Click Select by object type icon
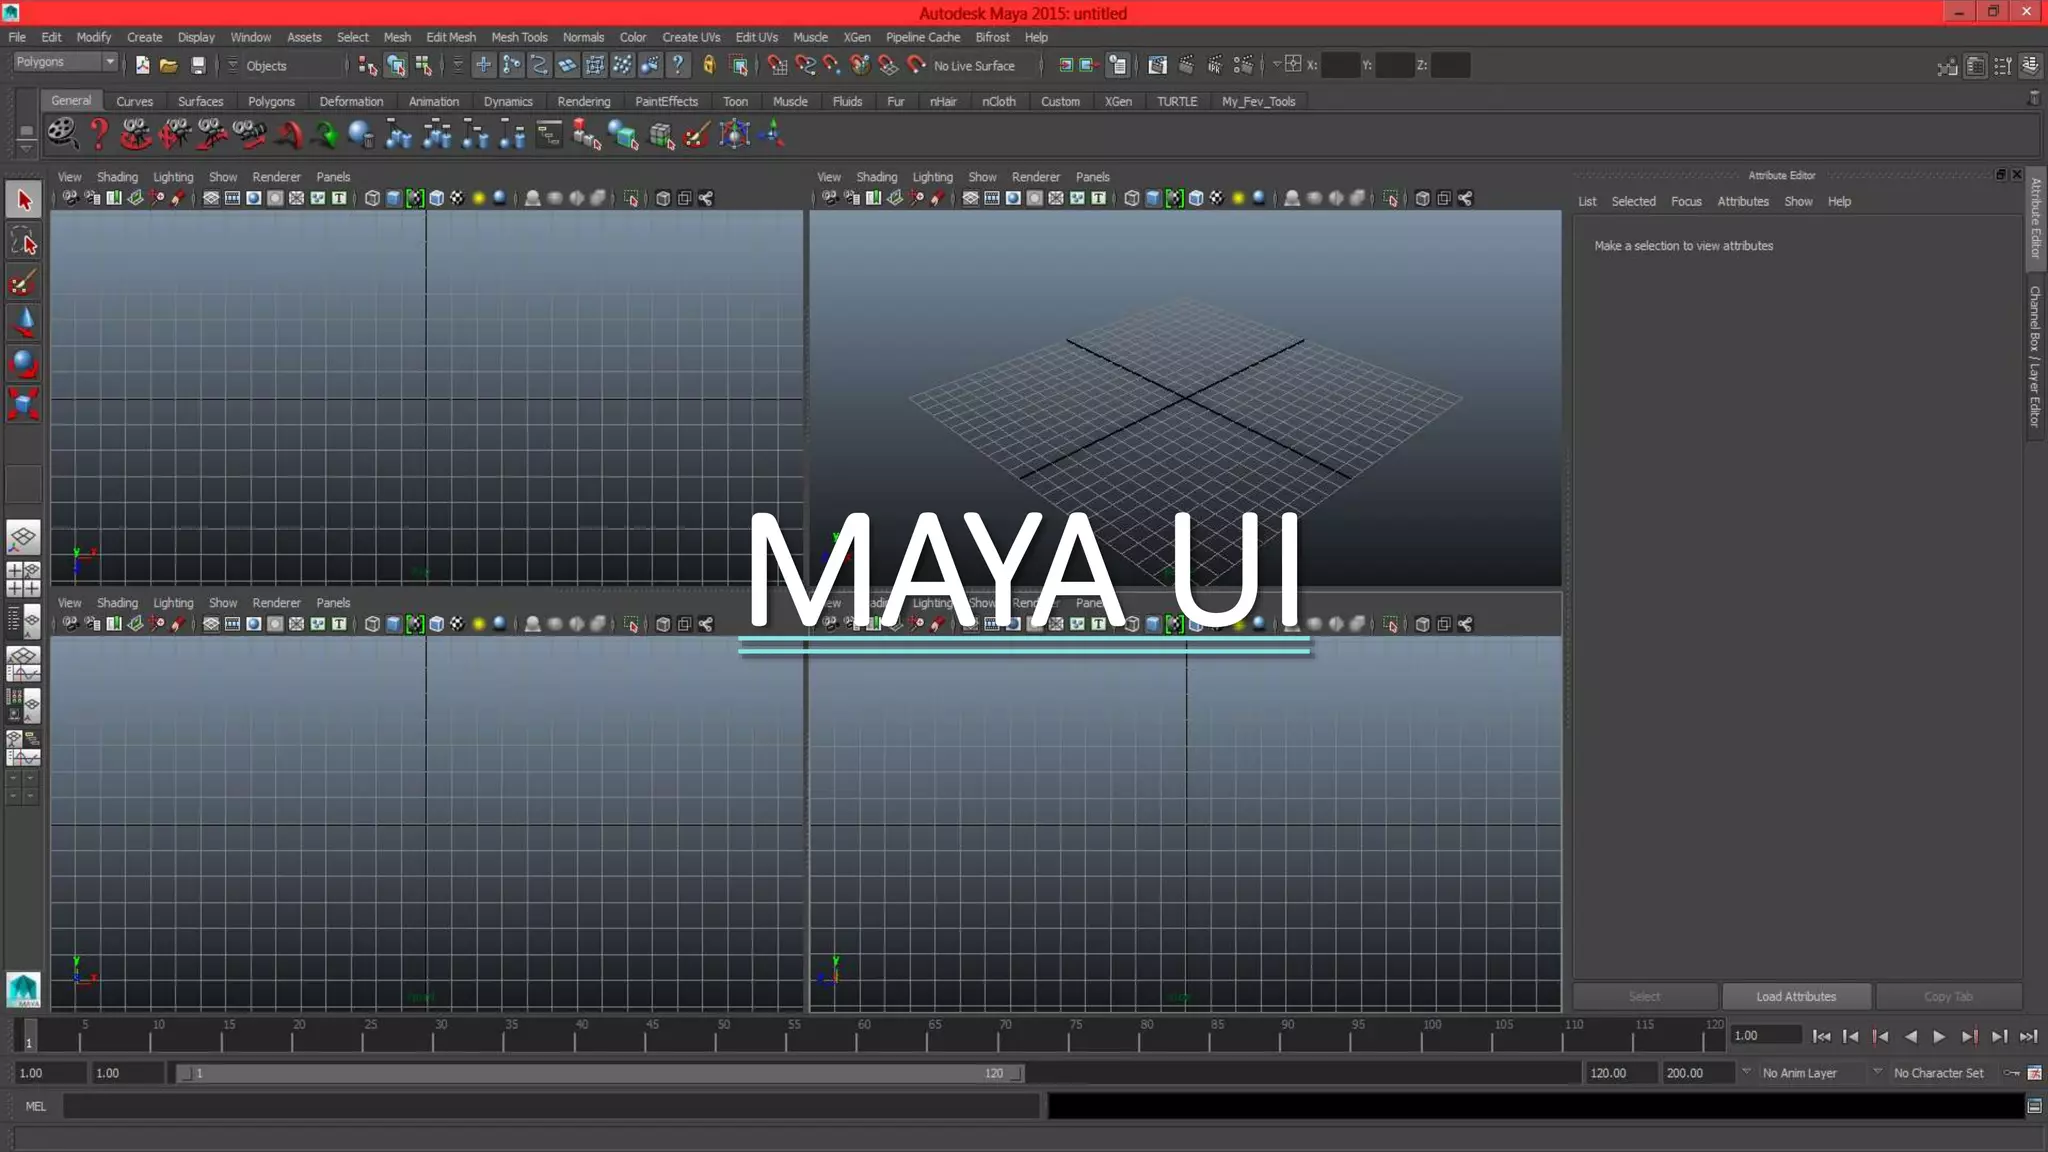Screen dimensions: 2048x1152 click(396, 66)
